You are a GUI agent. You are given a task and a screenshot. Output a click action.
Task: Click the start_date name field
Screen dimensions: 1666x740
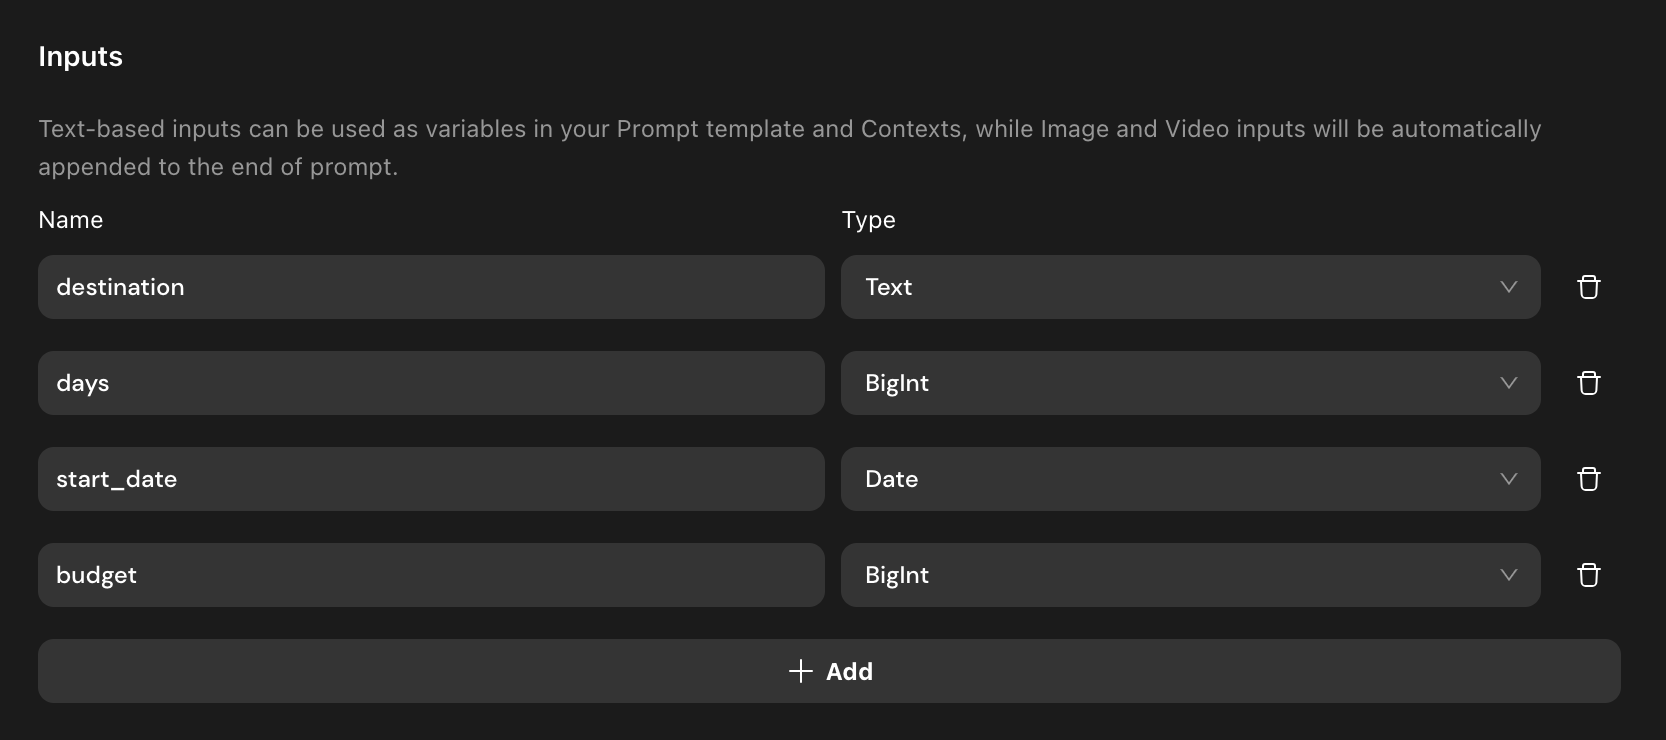(431, 479)
